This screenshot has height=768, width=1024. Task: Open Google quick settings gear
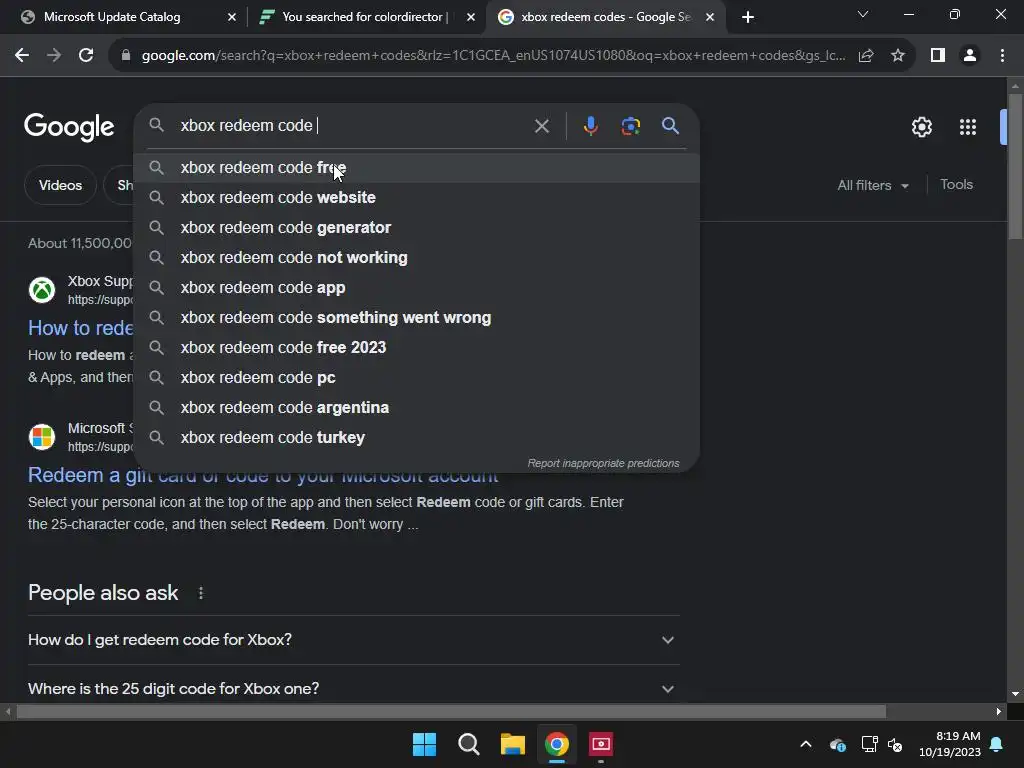[x=921, y=127]
